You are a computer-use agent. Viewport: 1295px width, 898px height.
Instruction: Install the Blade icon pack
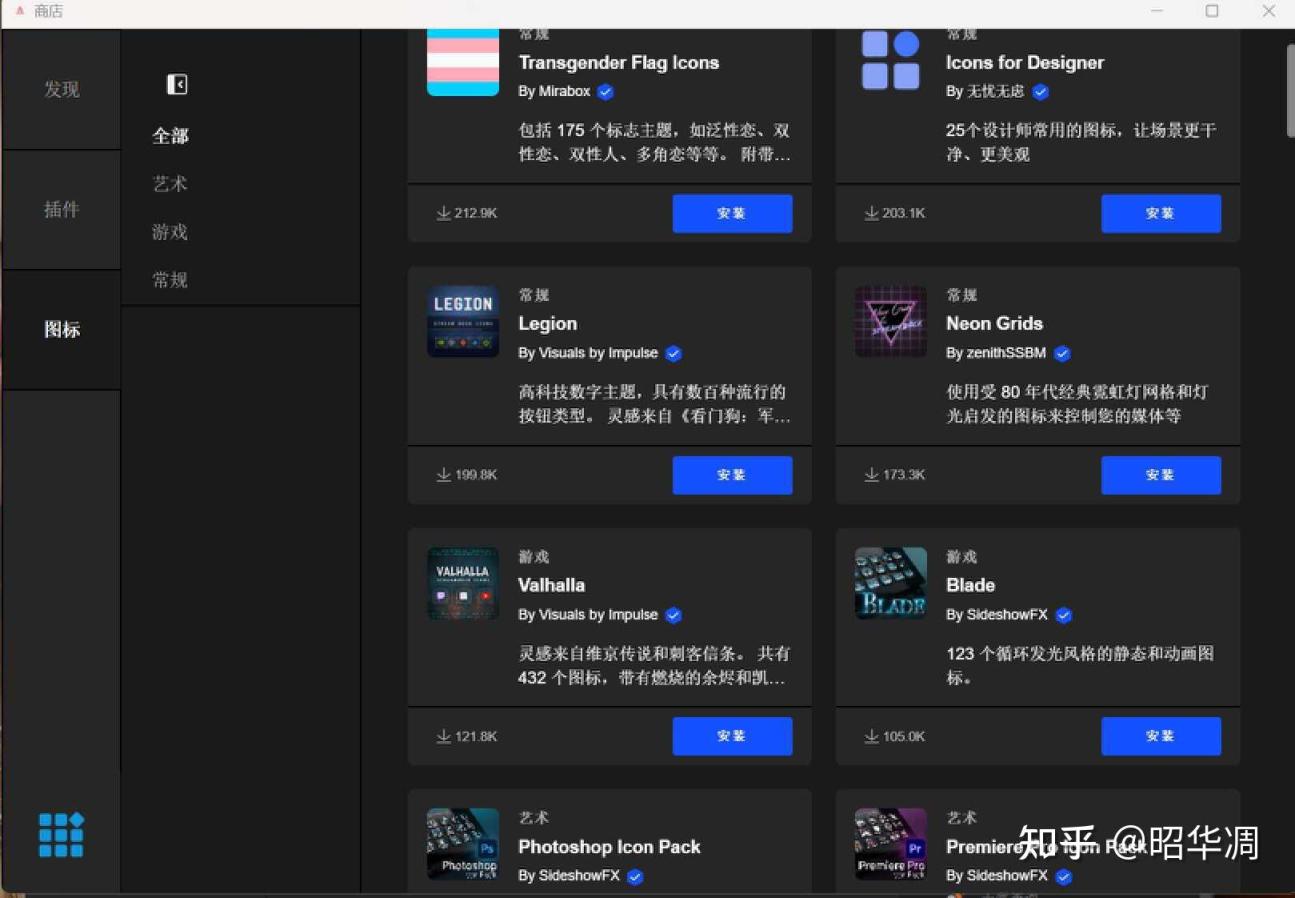[1161, 736]
